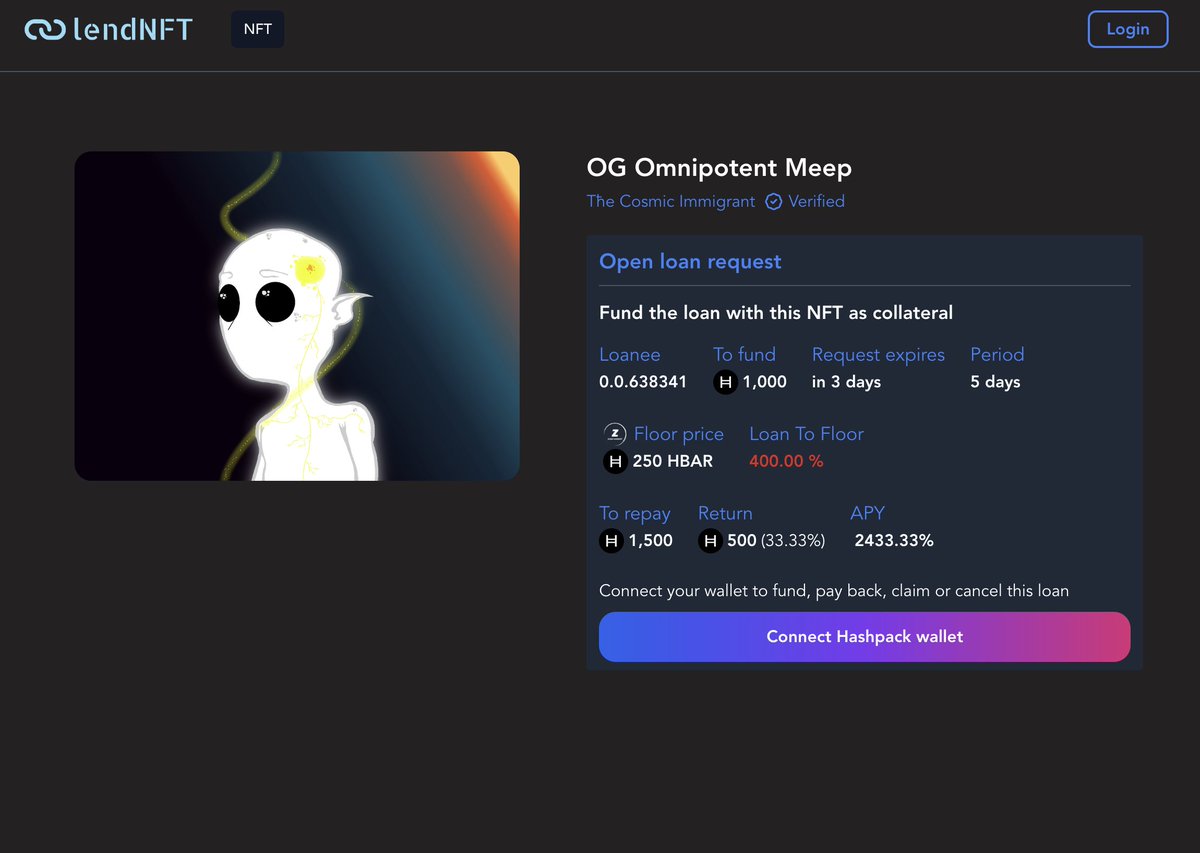The height and width of the screenshot is (853, 1200).
Task: Click the Loanee label
Action: 630,355
